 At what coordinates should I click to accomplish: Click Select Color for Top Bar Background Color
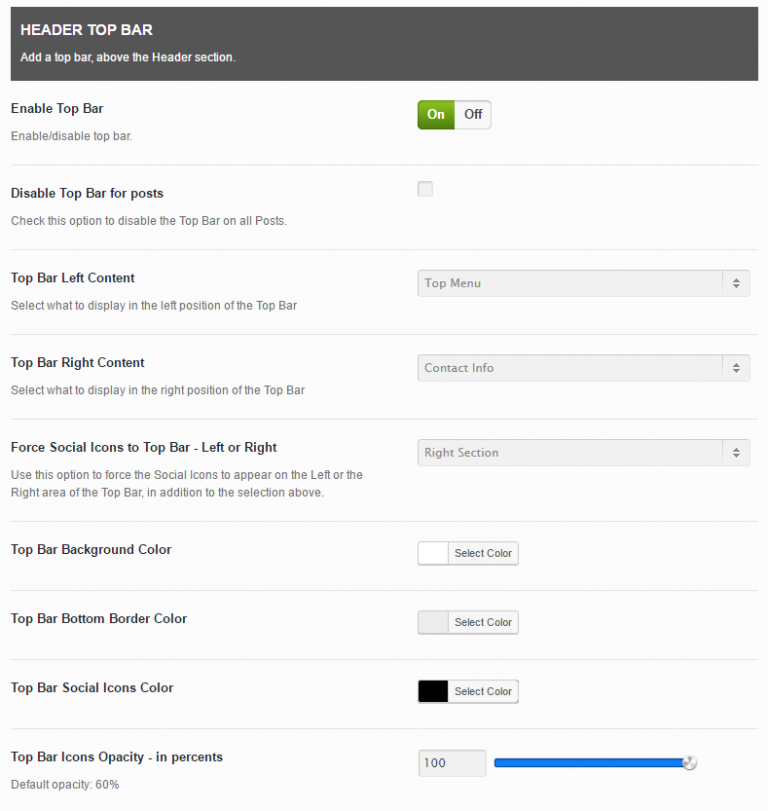[483, 553]
